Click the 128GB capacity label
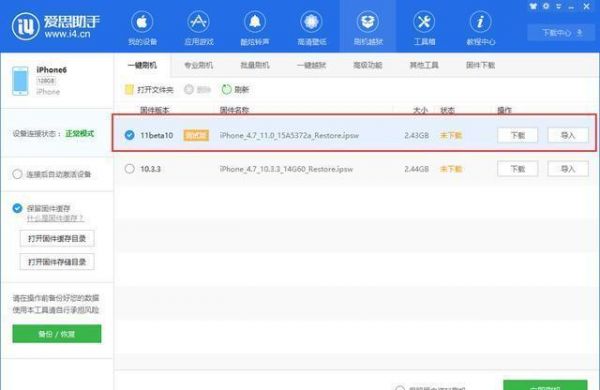 [x=46, y=81]
